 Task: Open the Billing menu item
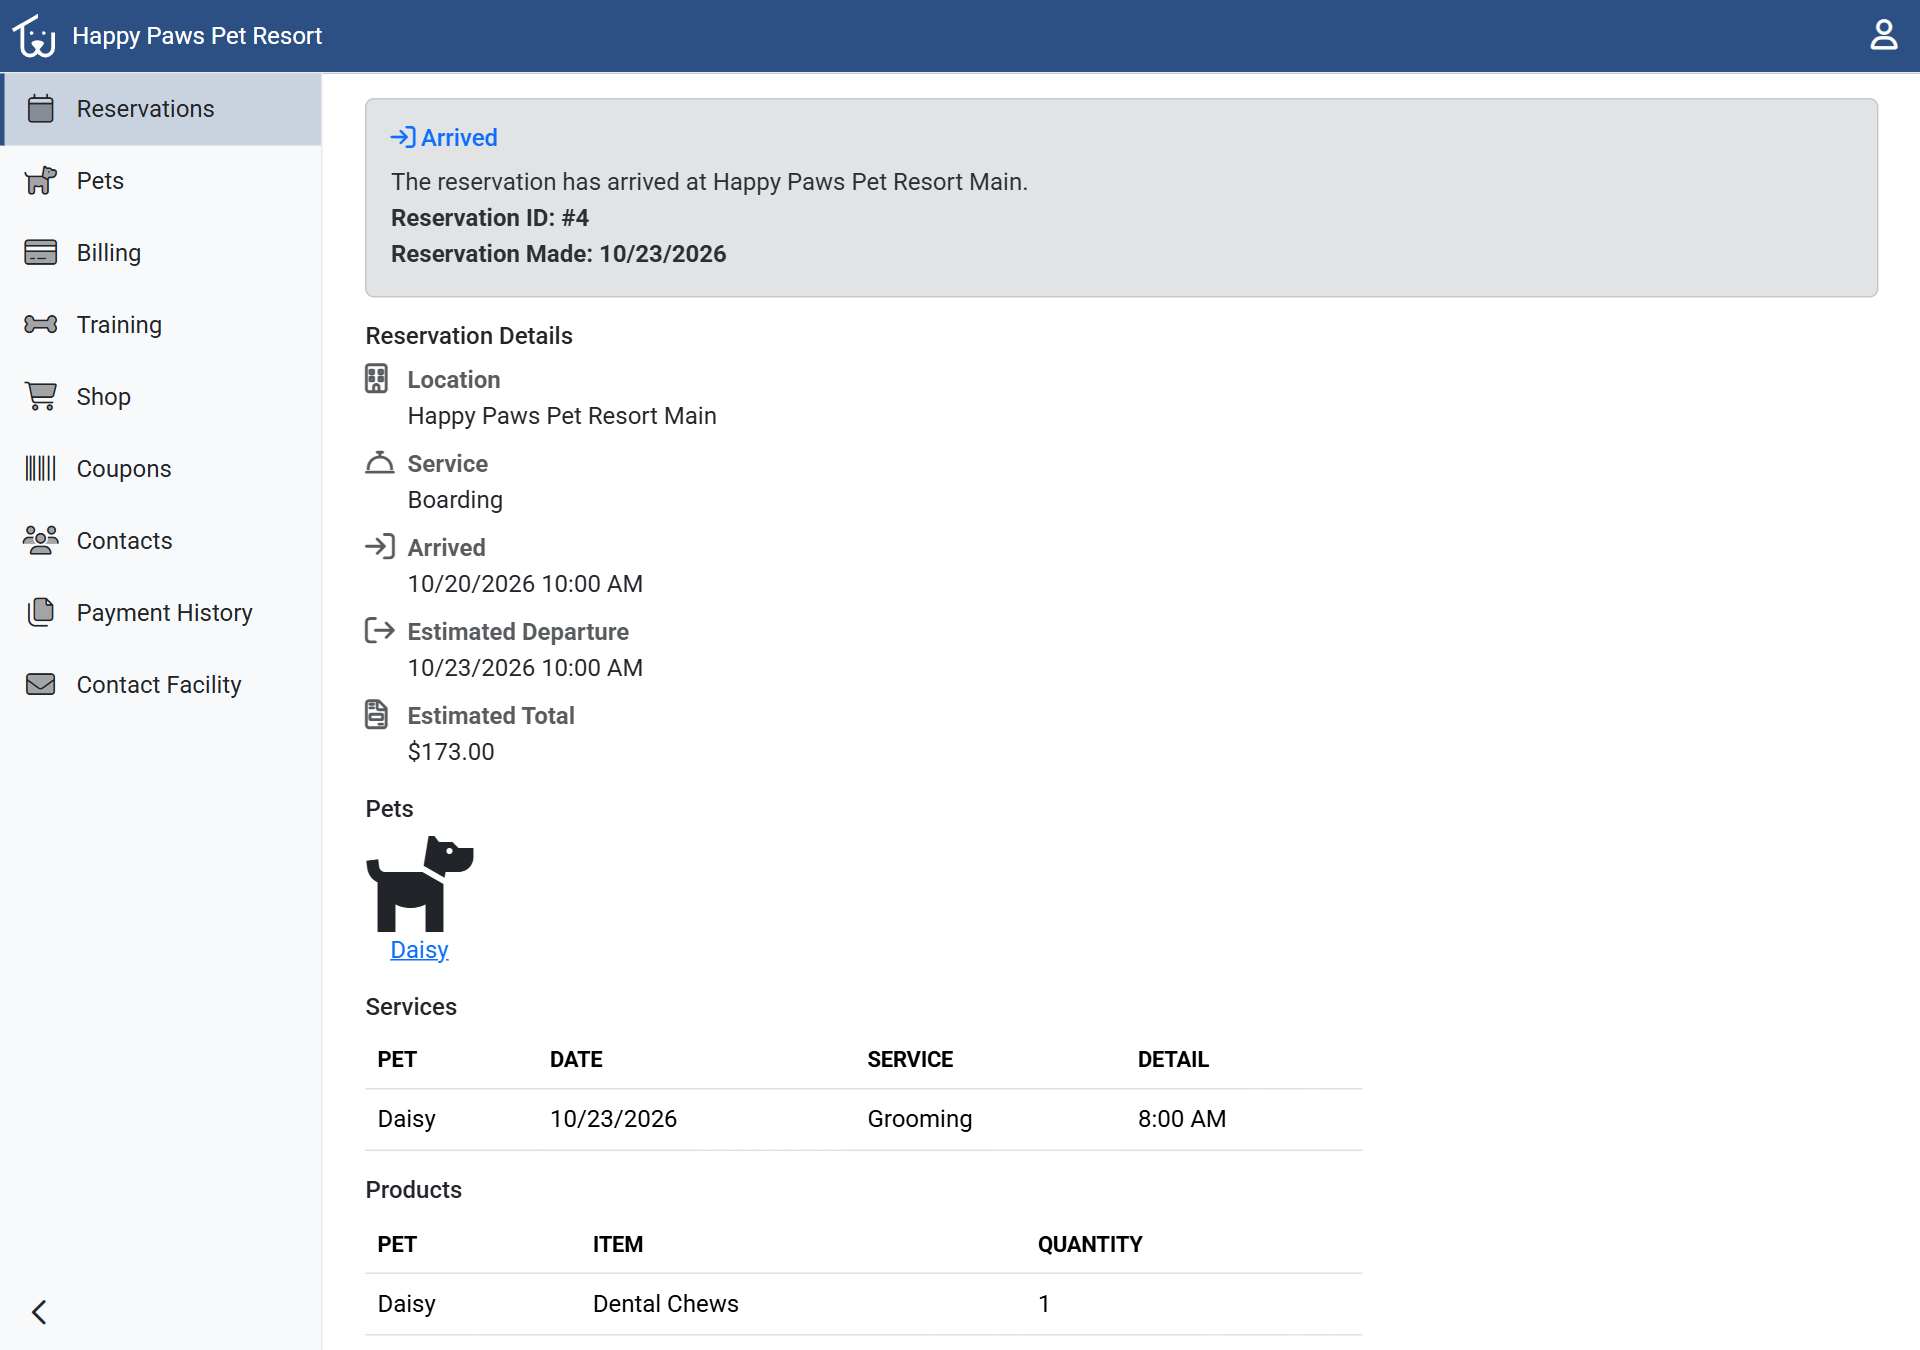click(x=162, y=253)
